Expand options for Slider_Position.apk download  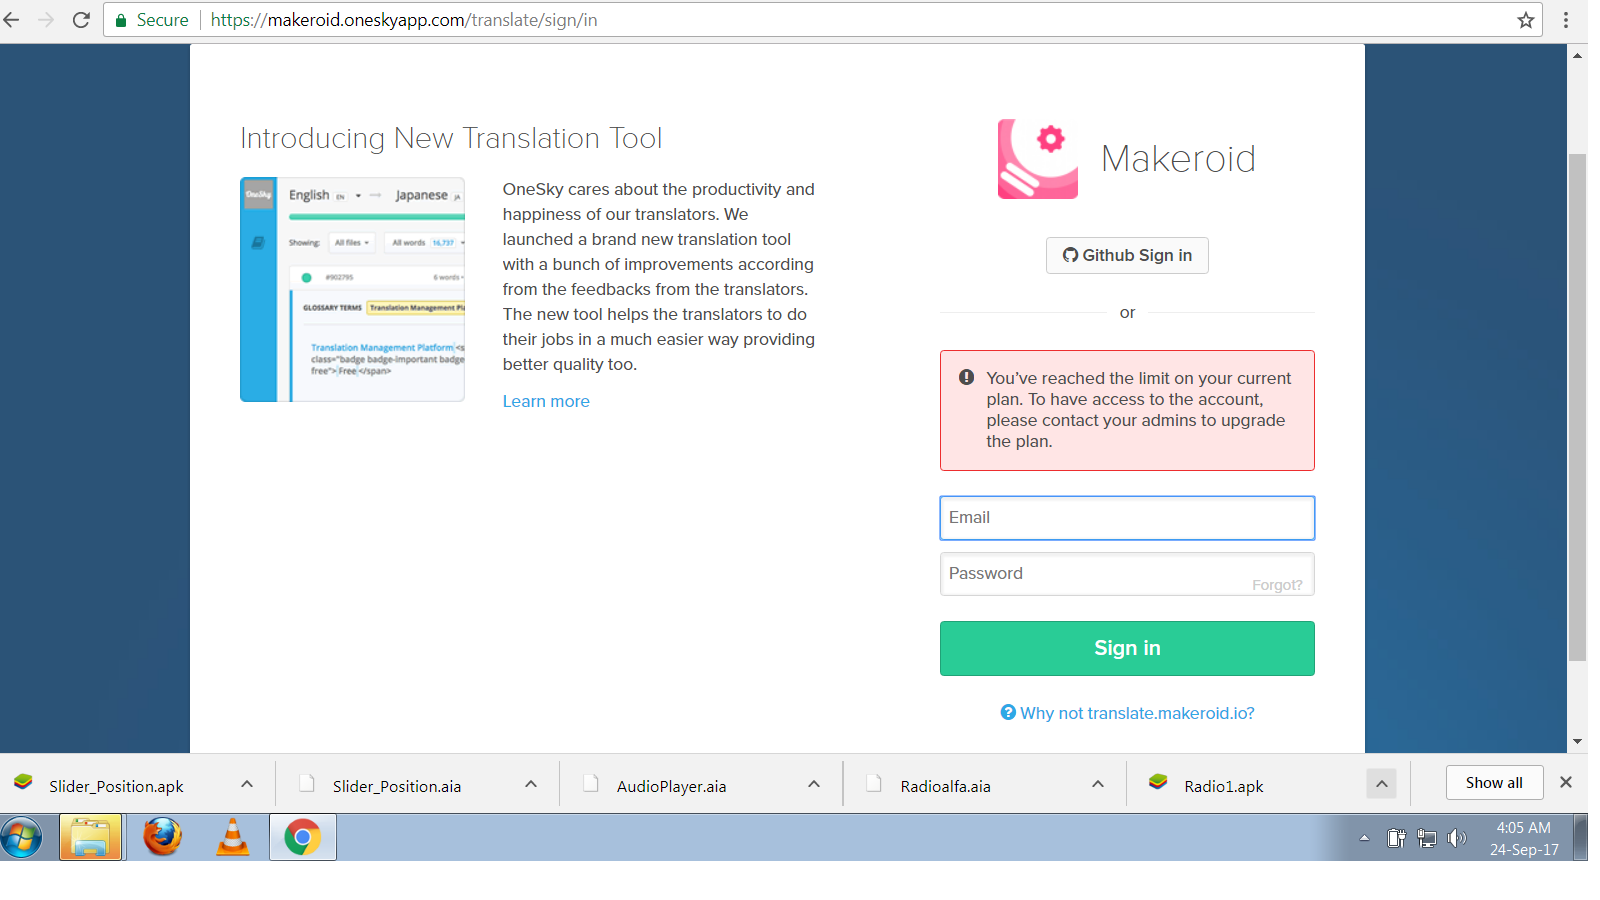(247, 785)
